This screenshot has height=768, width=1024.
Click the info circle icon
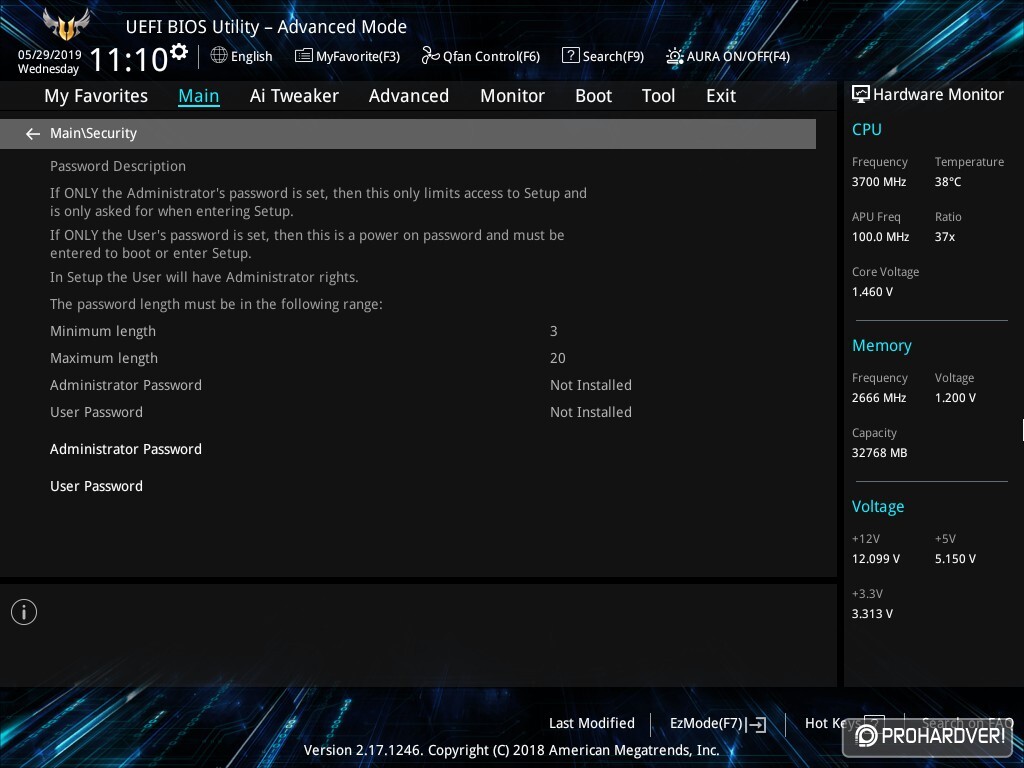(24, 612)
